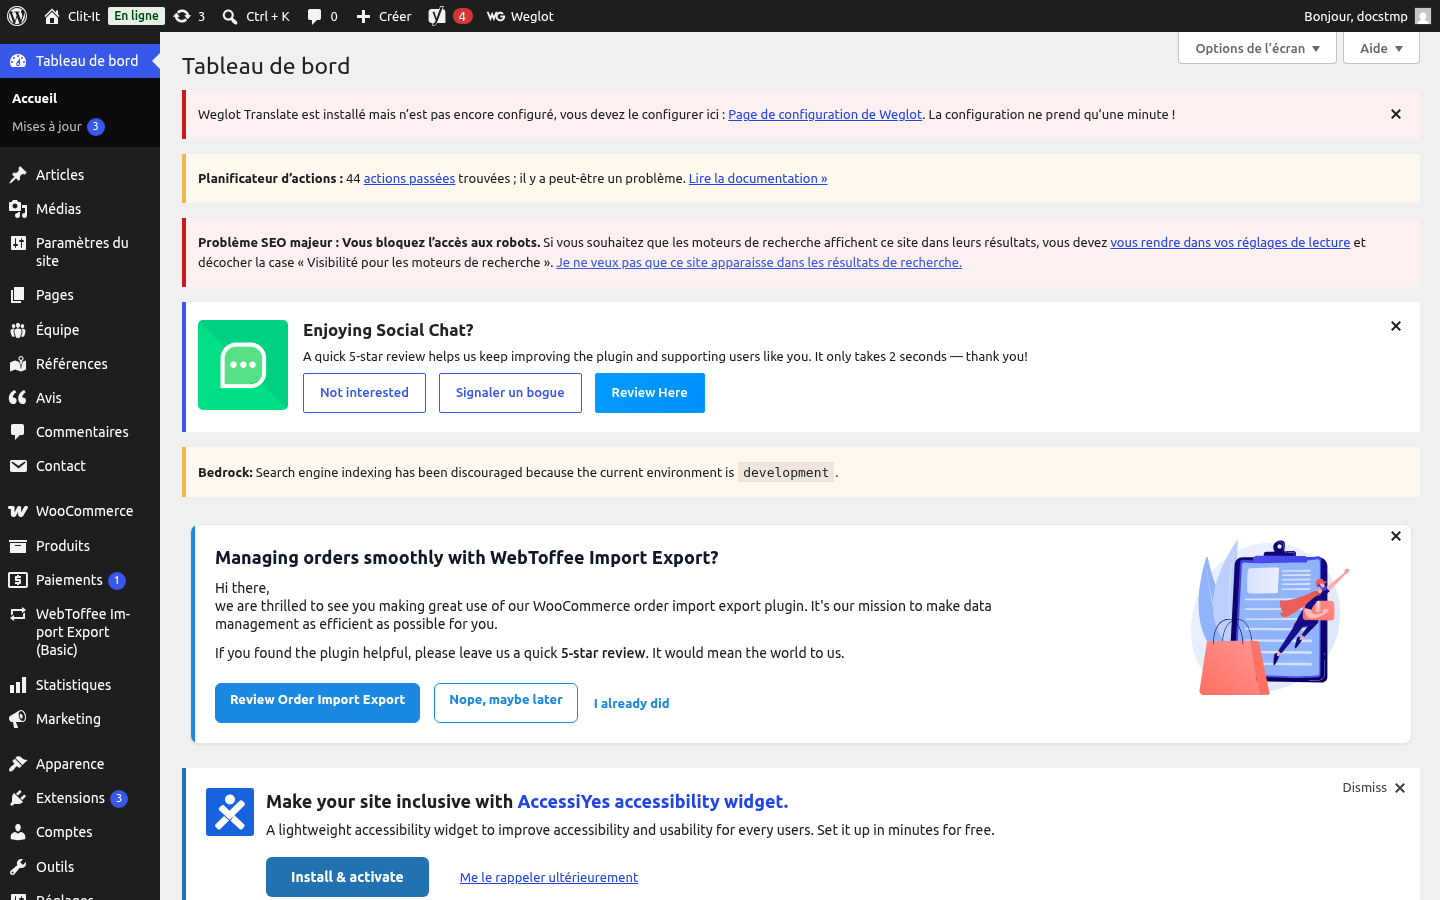
Task: Click the En ligne status badge
Action: [136, 16]
